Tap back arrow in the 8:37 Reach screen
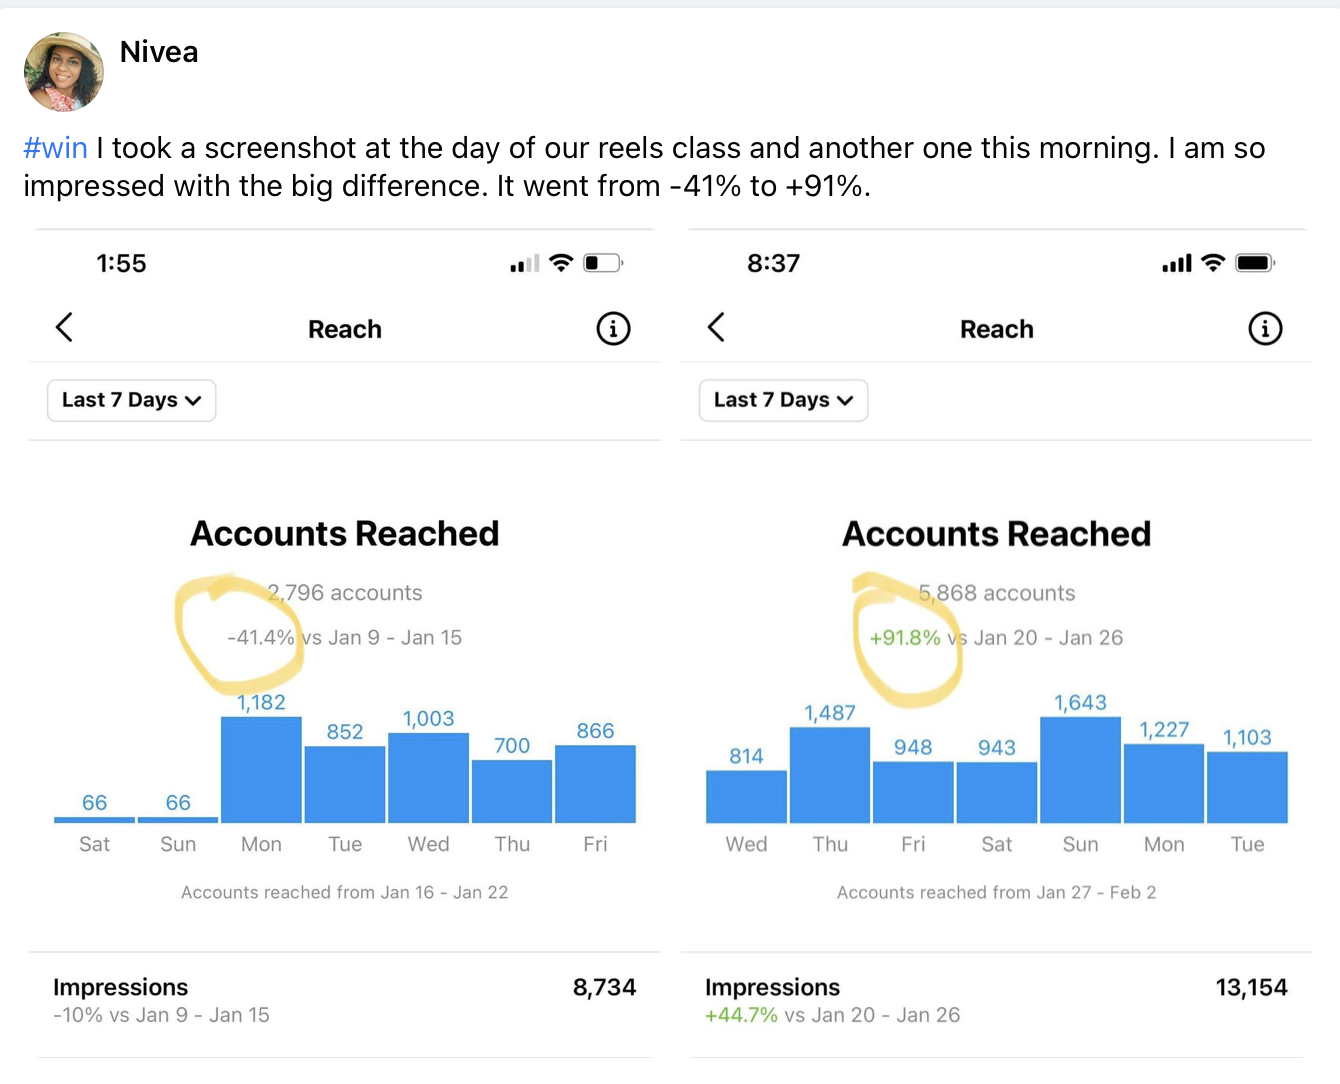The image size is (1340, 1084). (716, 327)
